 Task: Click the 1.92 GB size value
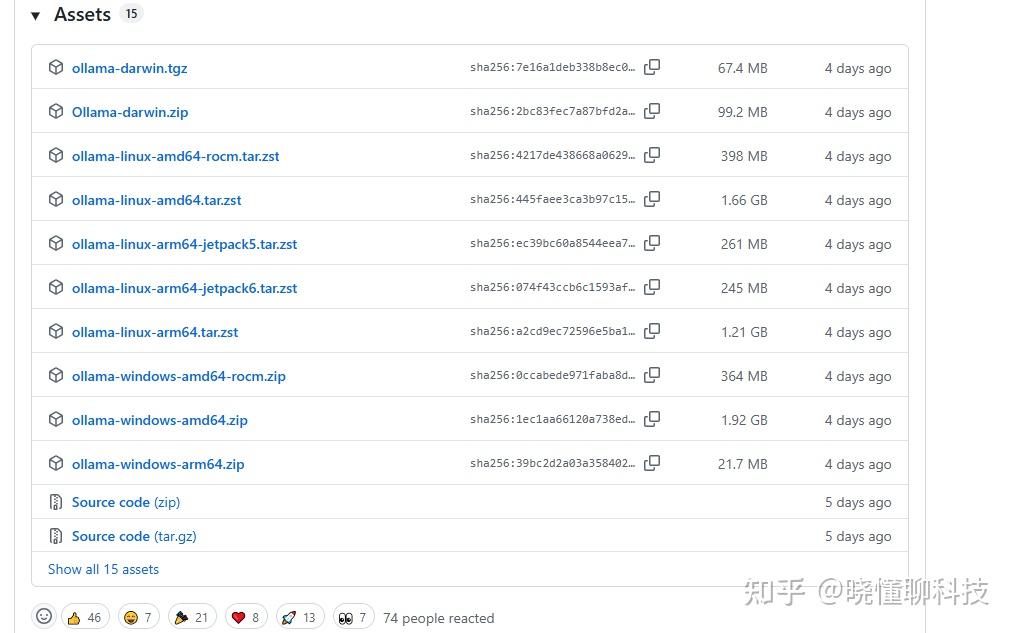tap(744, 420)
